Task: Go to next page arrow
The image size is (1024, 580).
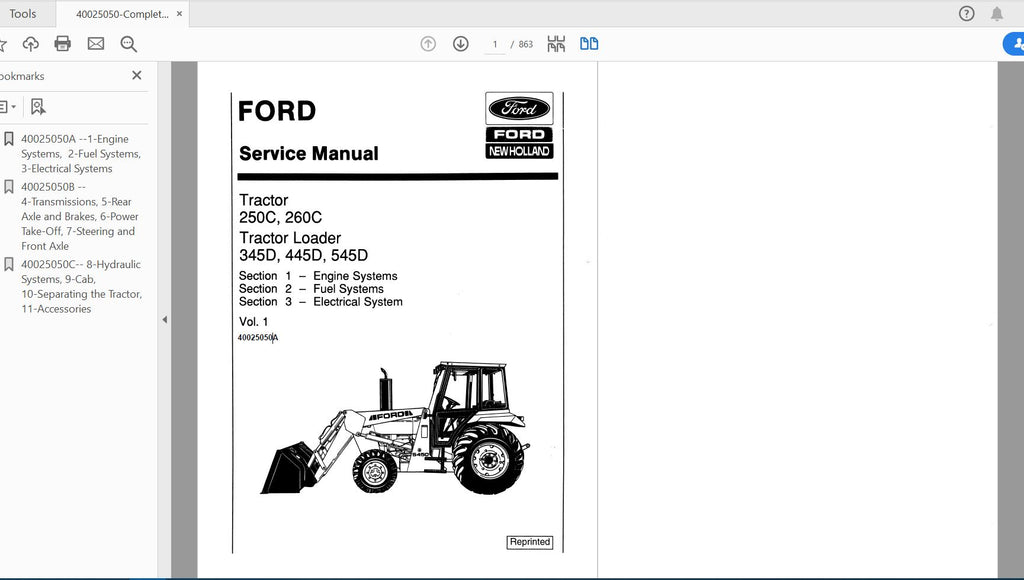Action: tap(460, 44)
